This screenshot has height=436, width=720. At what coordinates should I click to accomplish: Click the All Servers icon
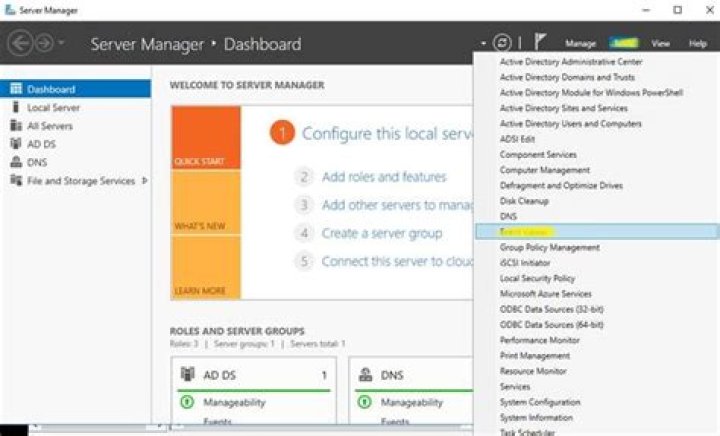(x=16, y=125)
